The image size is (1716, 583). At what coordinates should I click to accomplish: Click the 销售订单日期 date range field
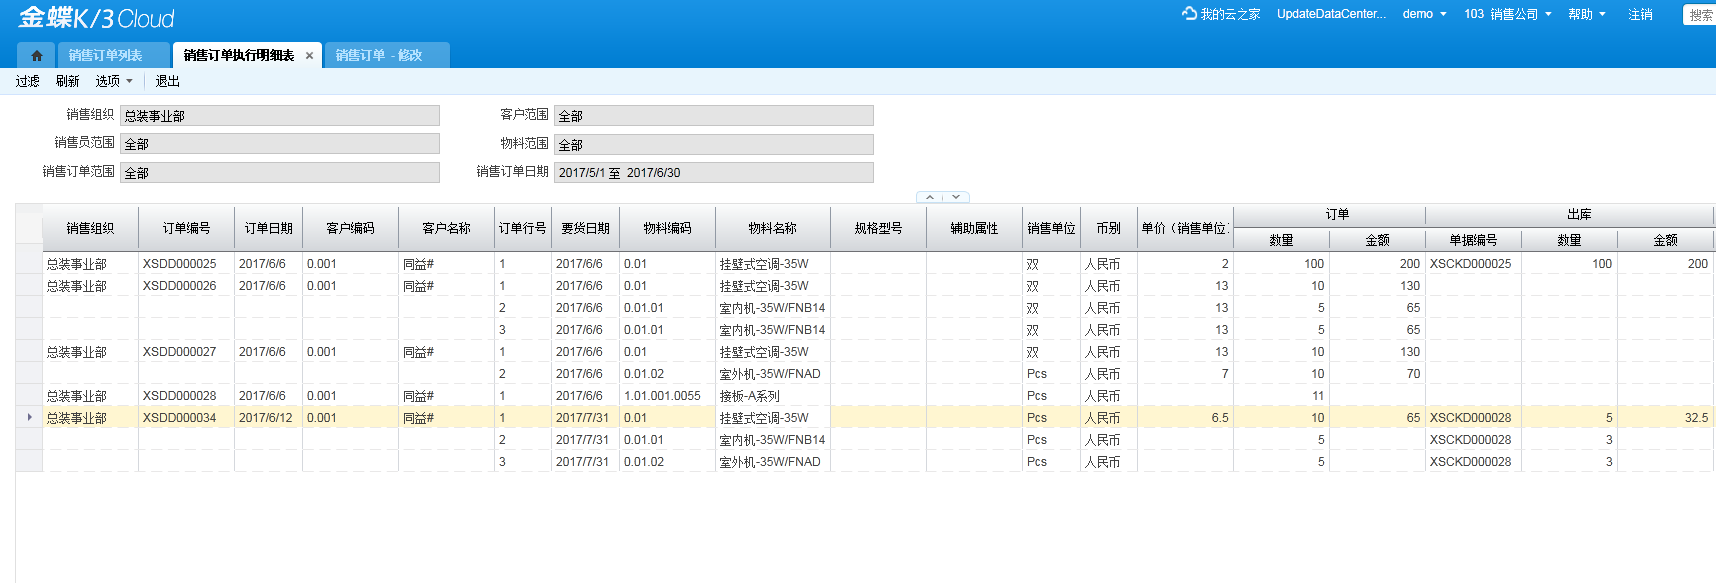tap(713, 173)
